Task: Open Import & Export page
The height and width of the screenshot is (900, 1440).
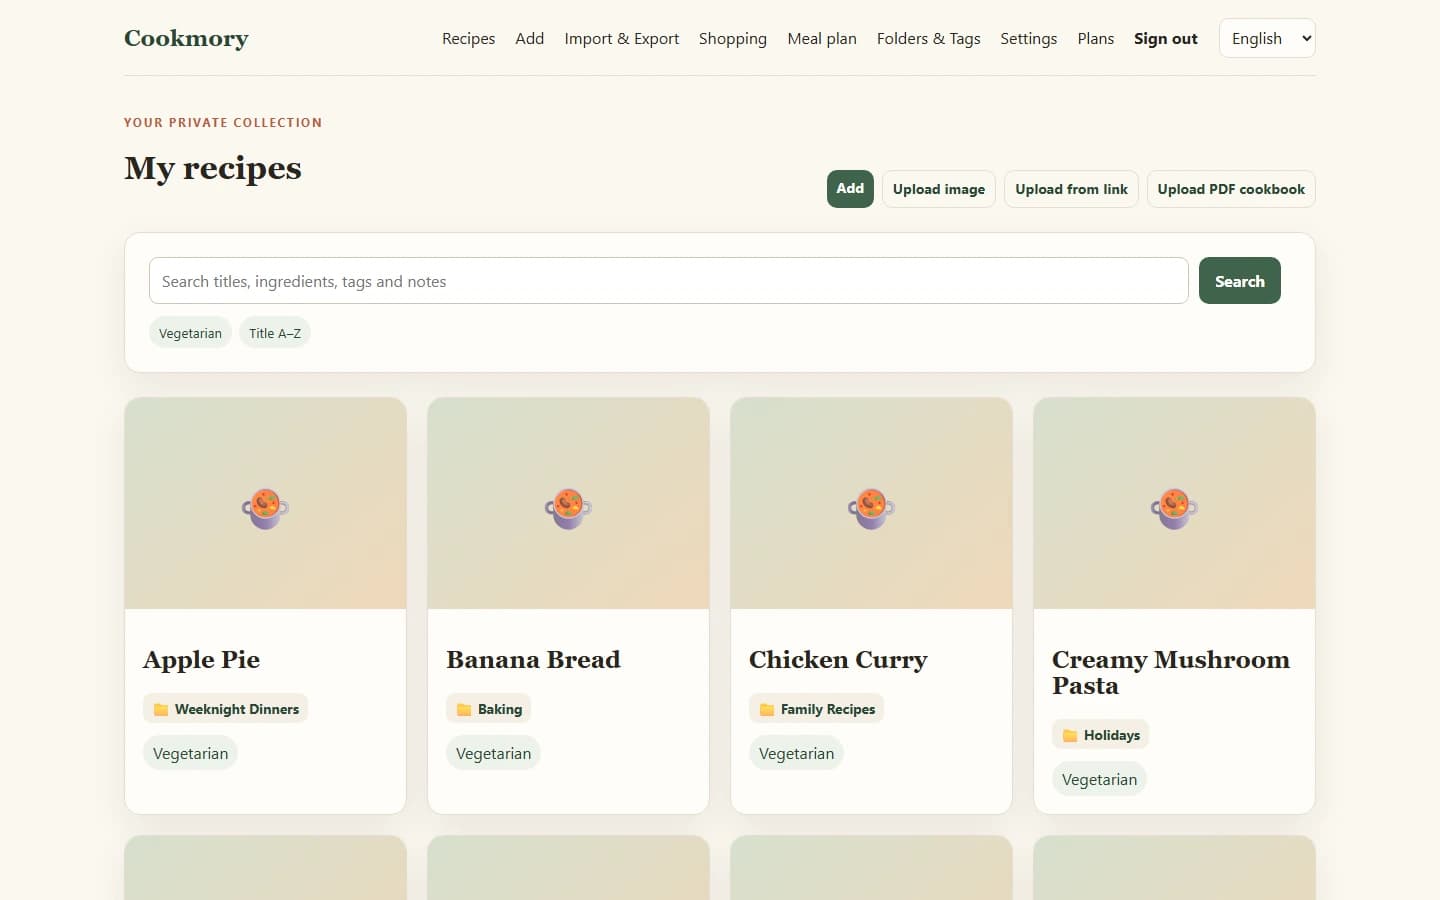Action: pyautogui.click(x=621, y=38)
